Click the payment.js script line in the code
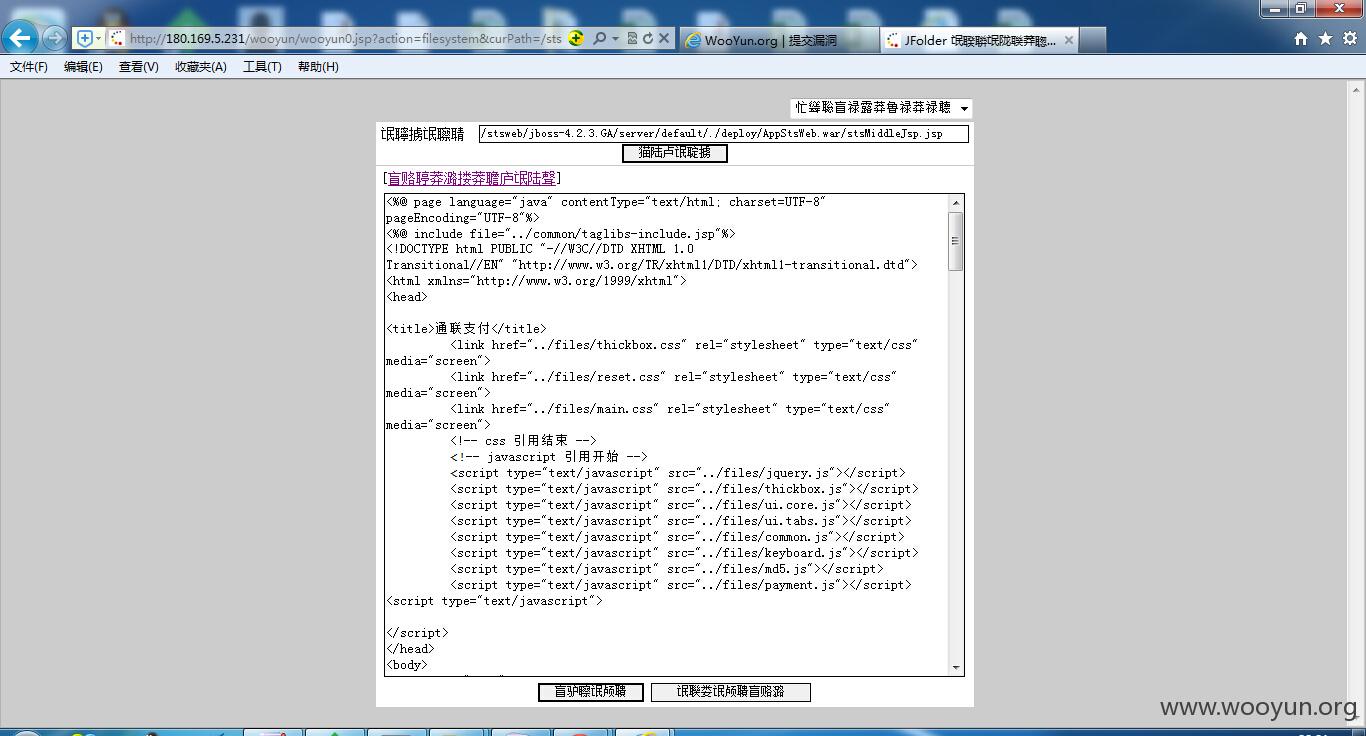The image size is (1366, 736). click(x=681, y=585)
